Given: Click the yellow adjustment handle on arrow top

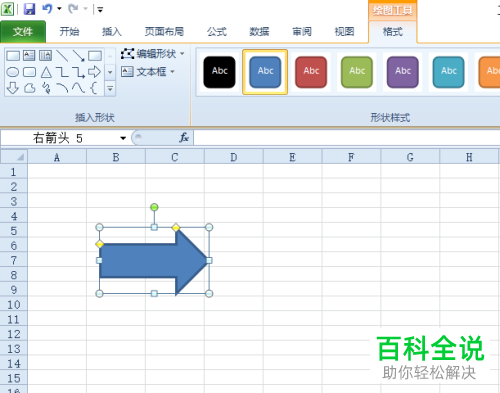Looking at the screenshot, I should pos(176,228).
